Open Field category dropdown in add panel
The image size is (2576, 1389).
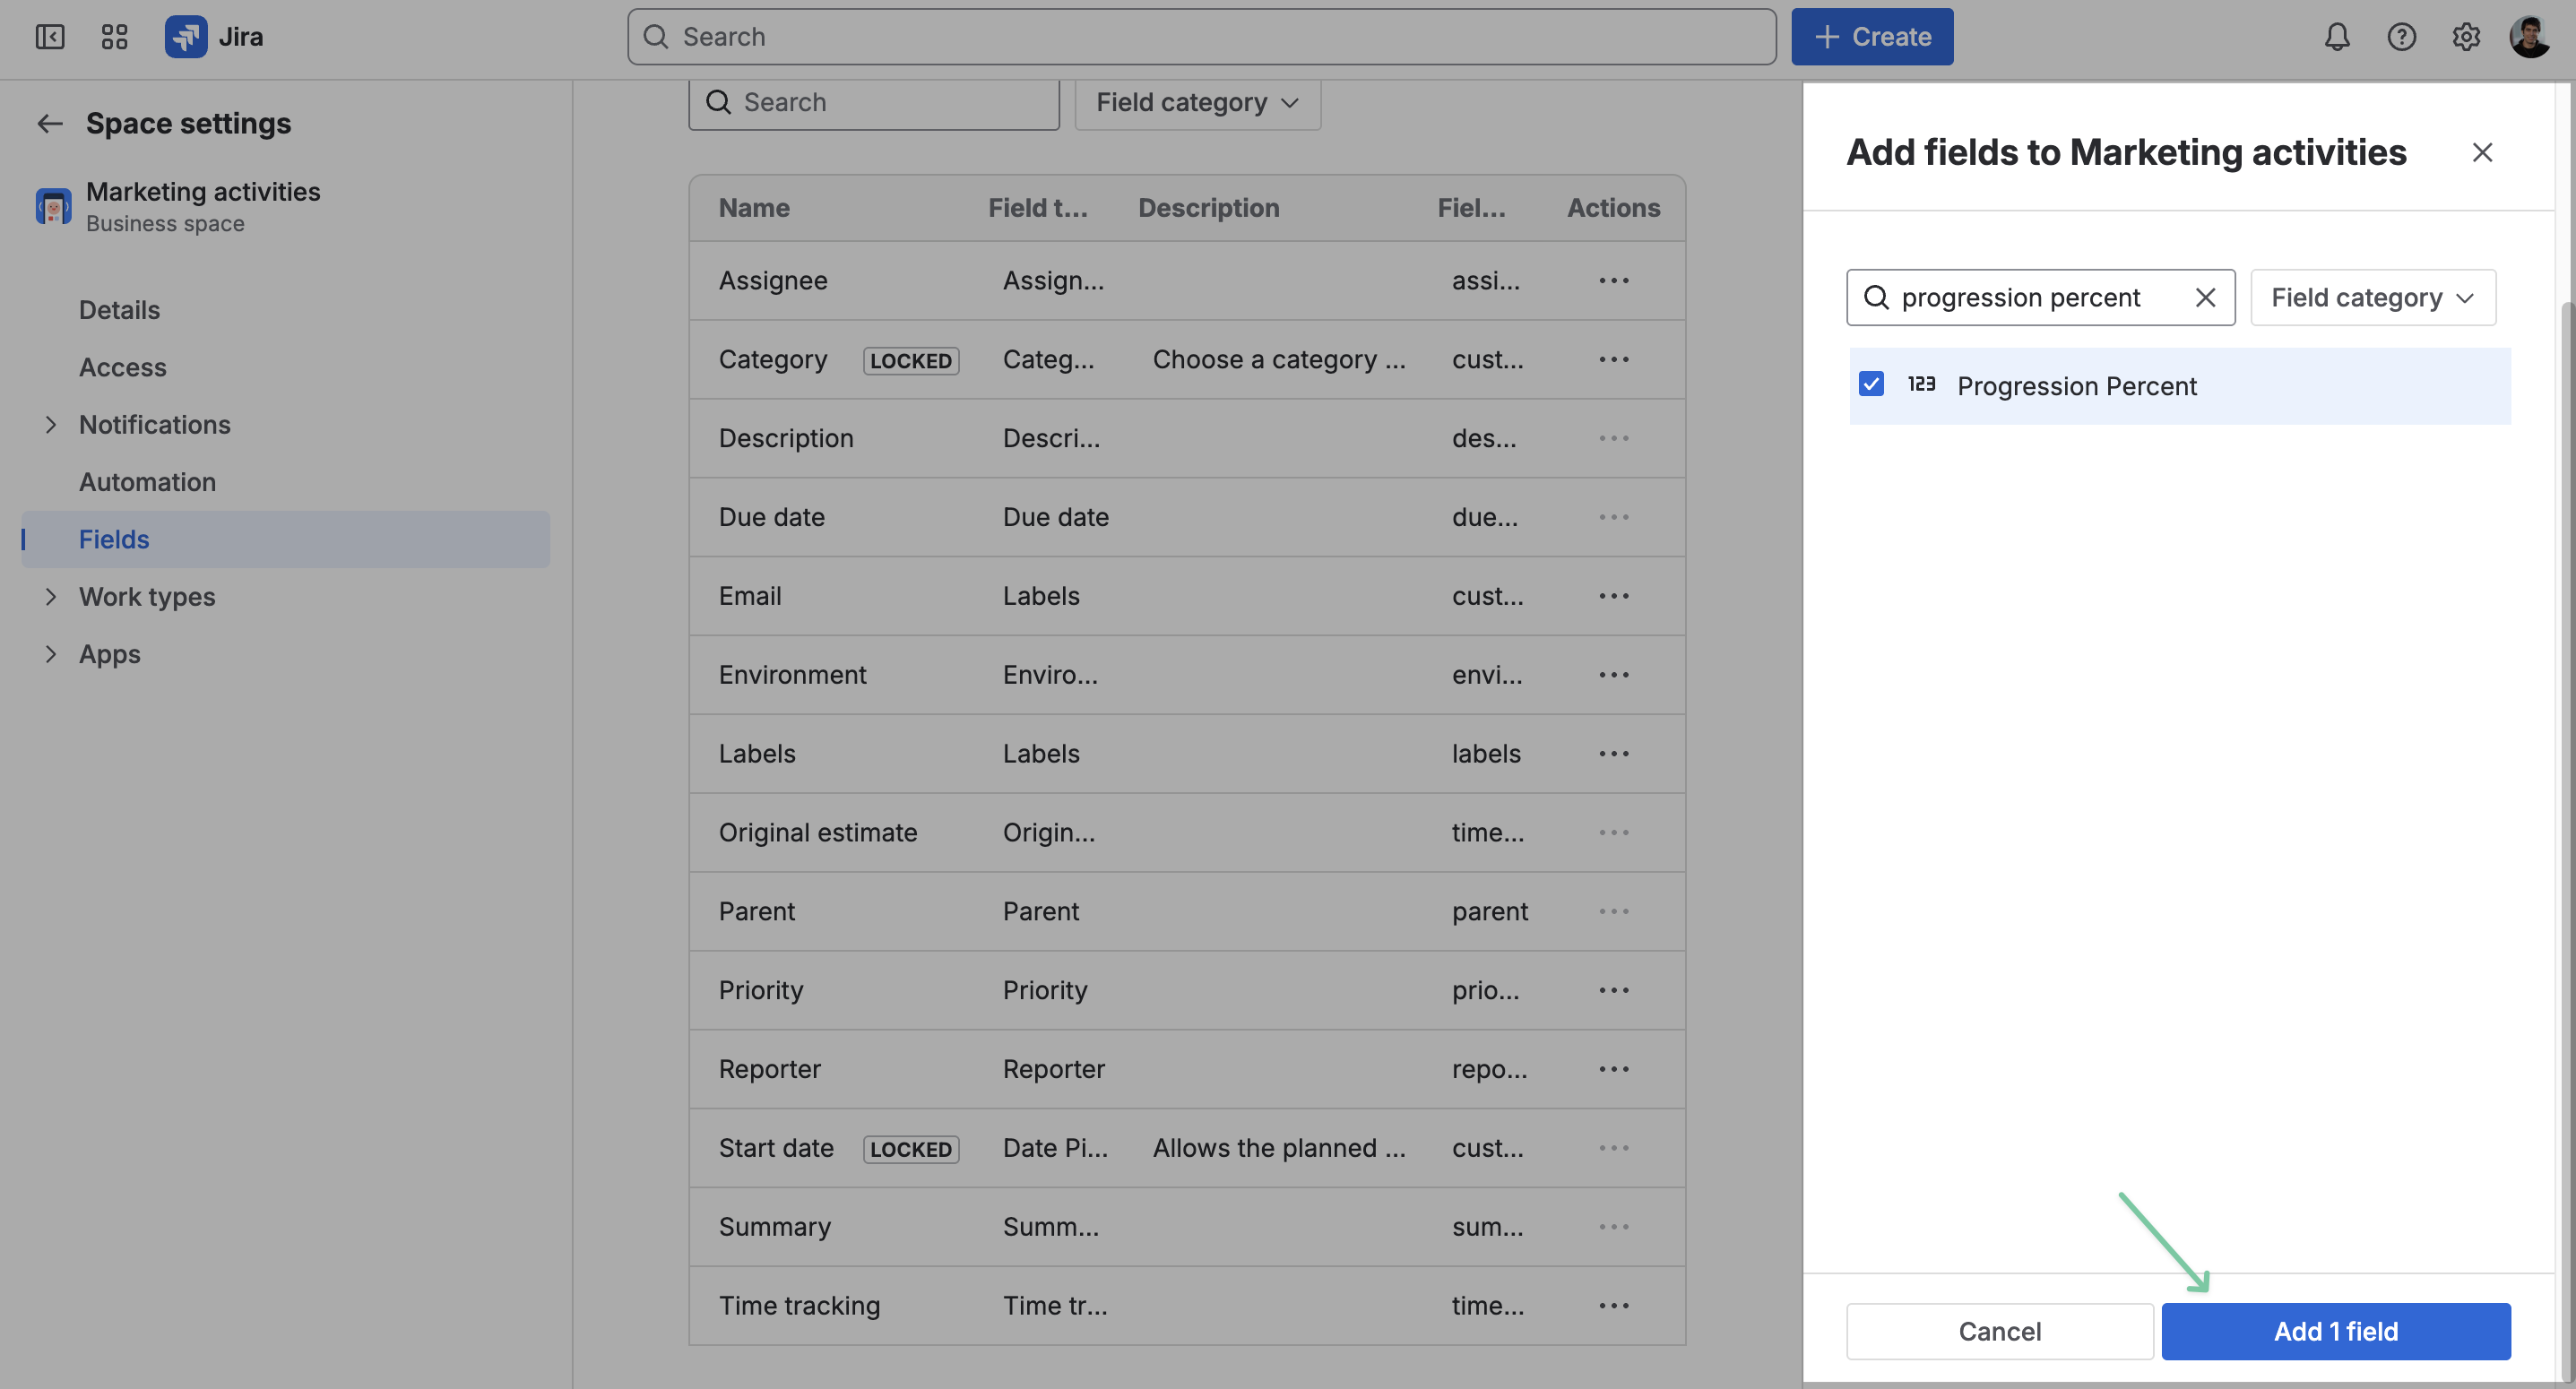(x=2372, y=297)
